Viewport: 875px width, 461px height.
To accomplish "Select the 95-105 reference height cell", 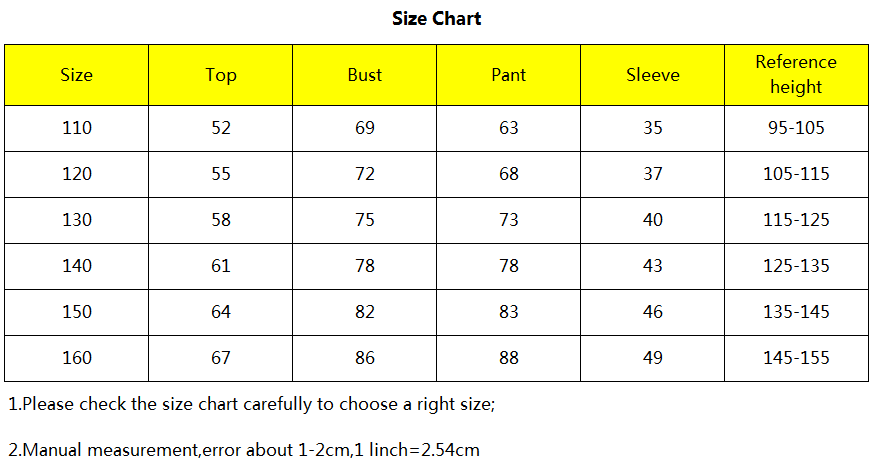I will [796, 128].
